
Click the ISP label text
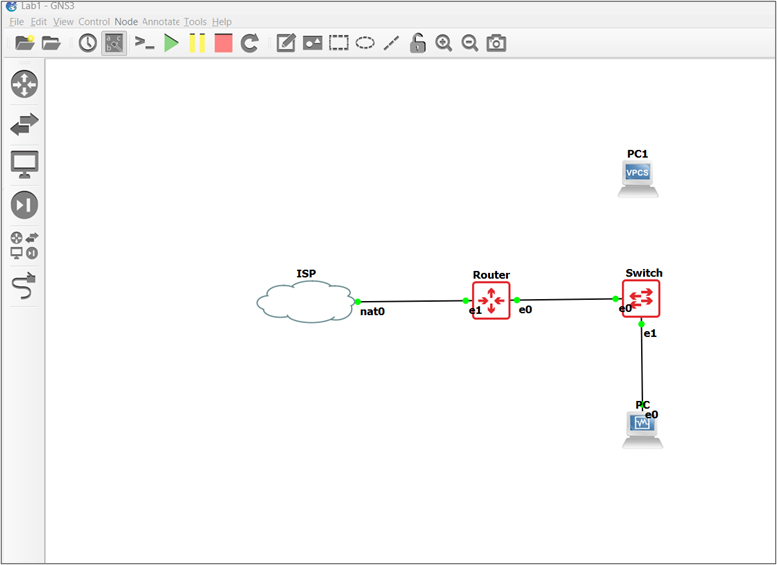(x=306, y=274)
